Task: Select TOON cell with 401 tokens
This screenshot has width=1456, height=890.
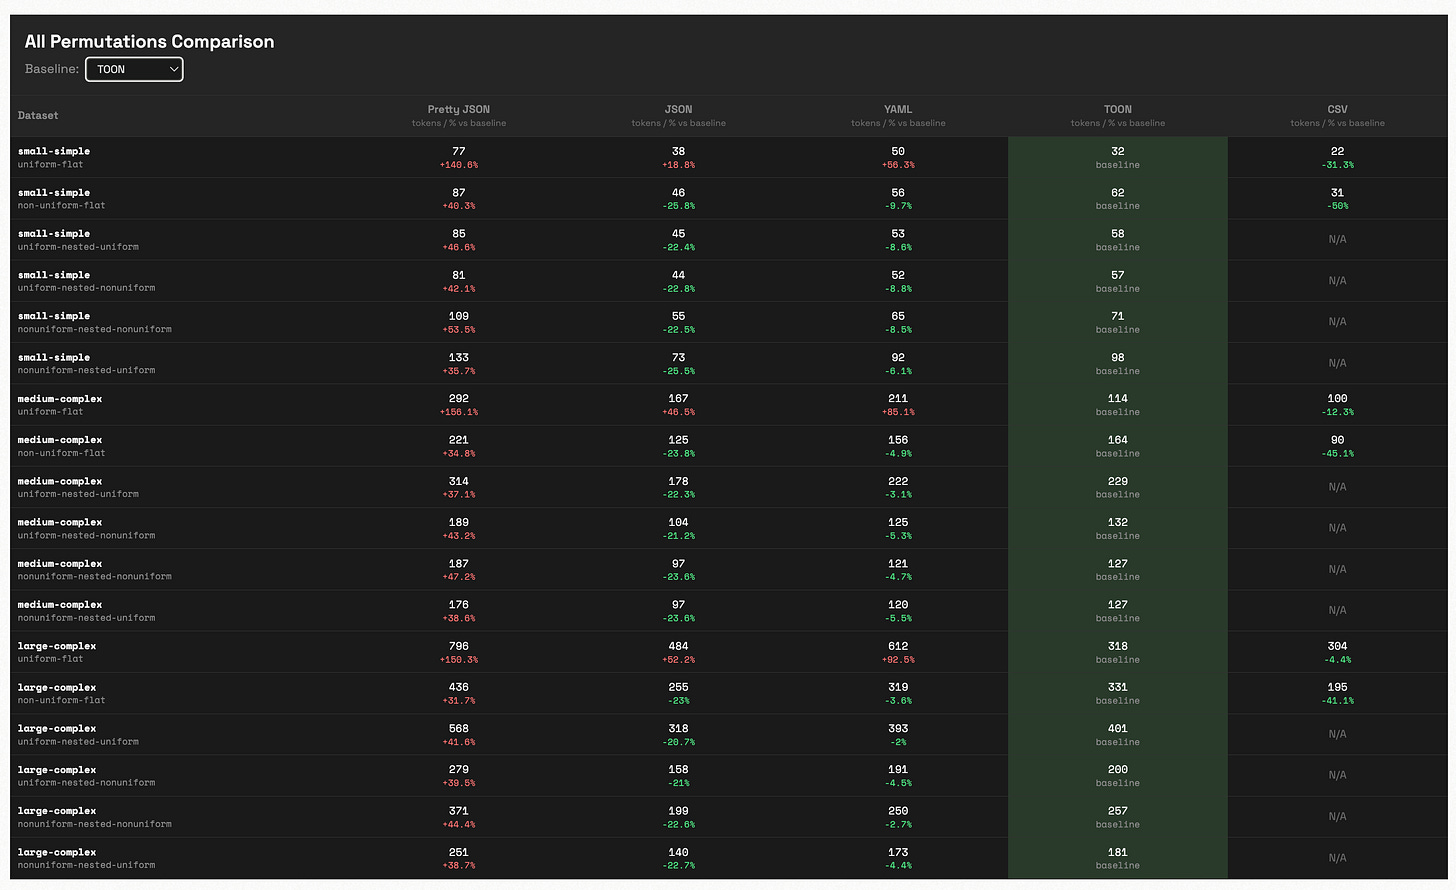Action: 1118,734
